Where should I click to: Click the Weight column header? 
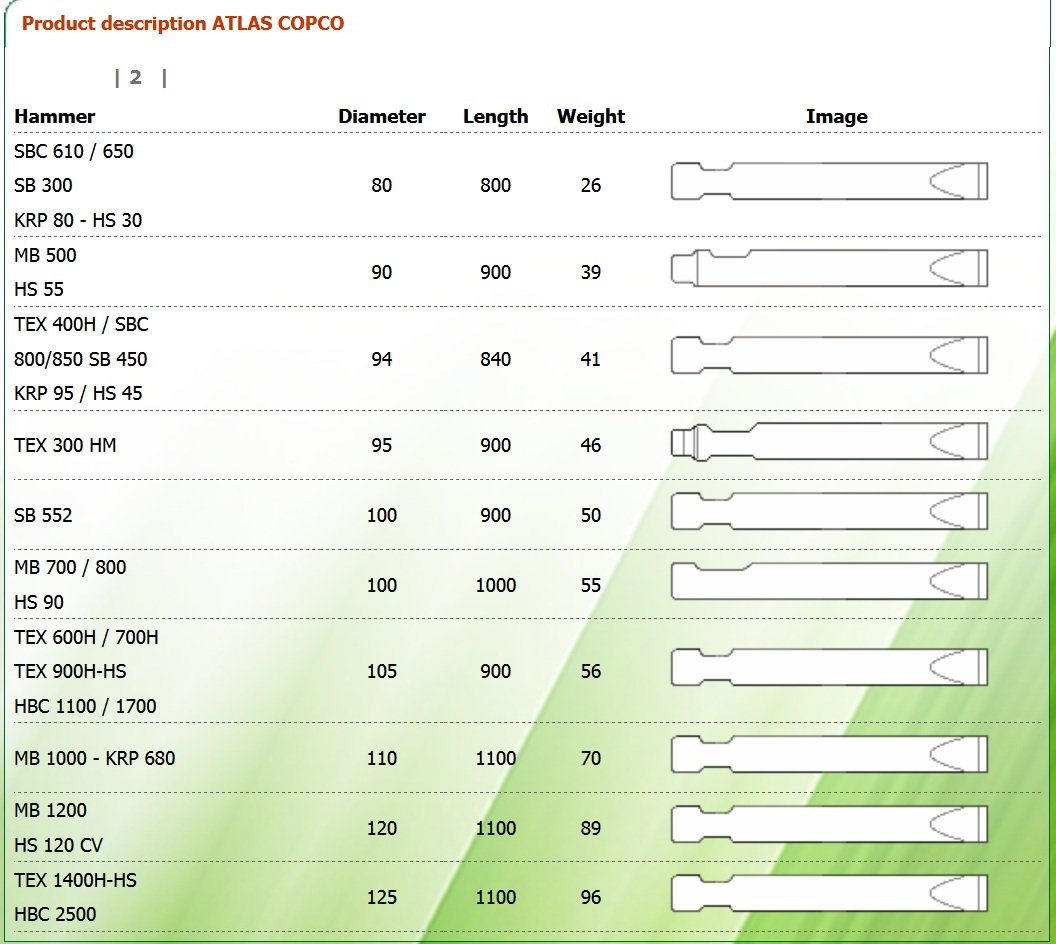click(591, 116)
